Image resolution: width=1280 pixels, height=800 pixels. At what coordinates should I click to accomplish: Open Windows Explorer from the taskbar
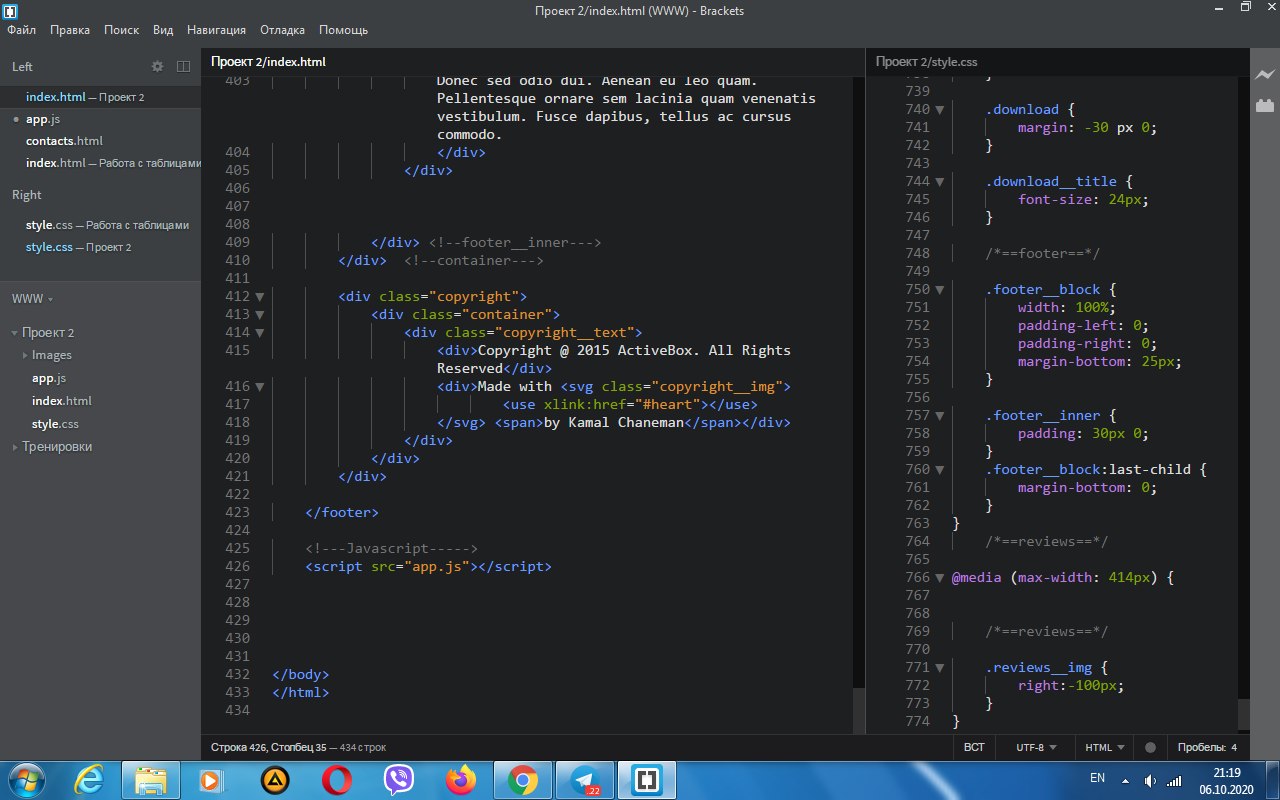coord(150,779)
